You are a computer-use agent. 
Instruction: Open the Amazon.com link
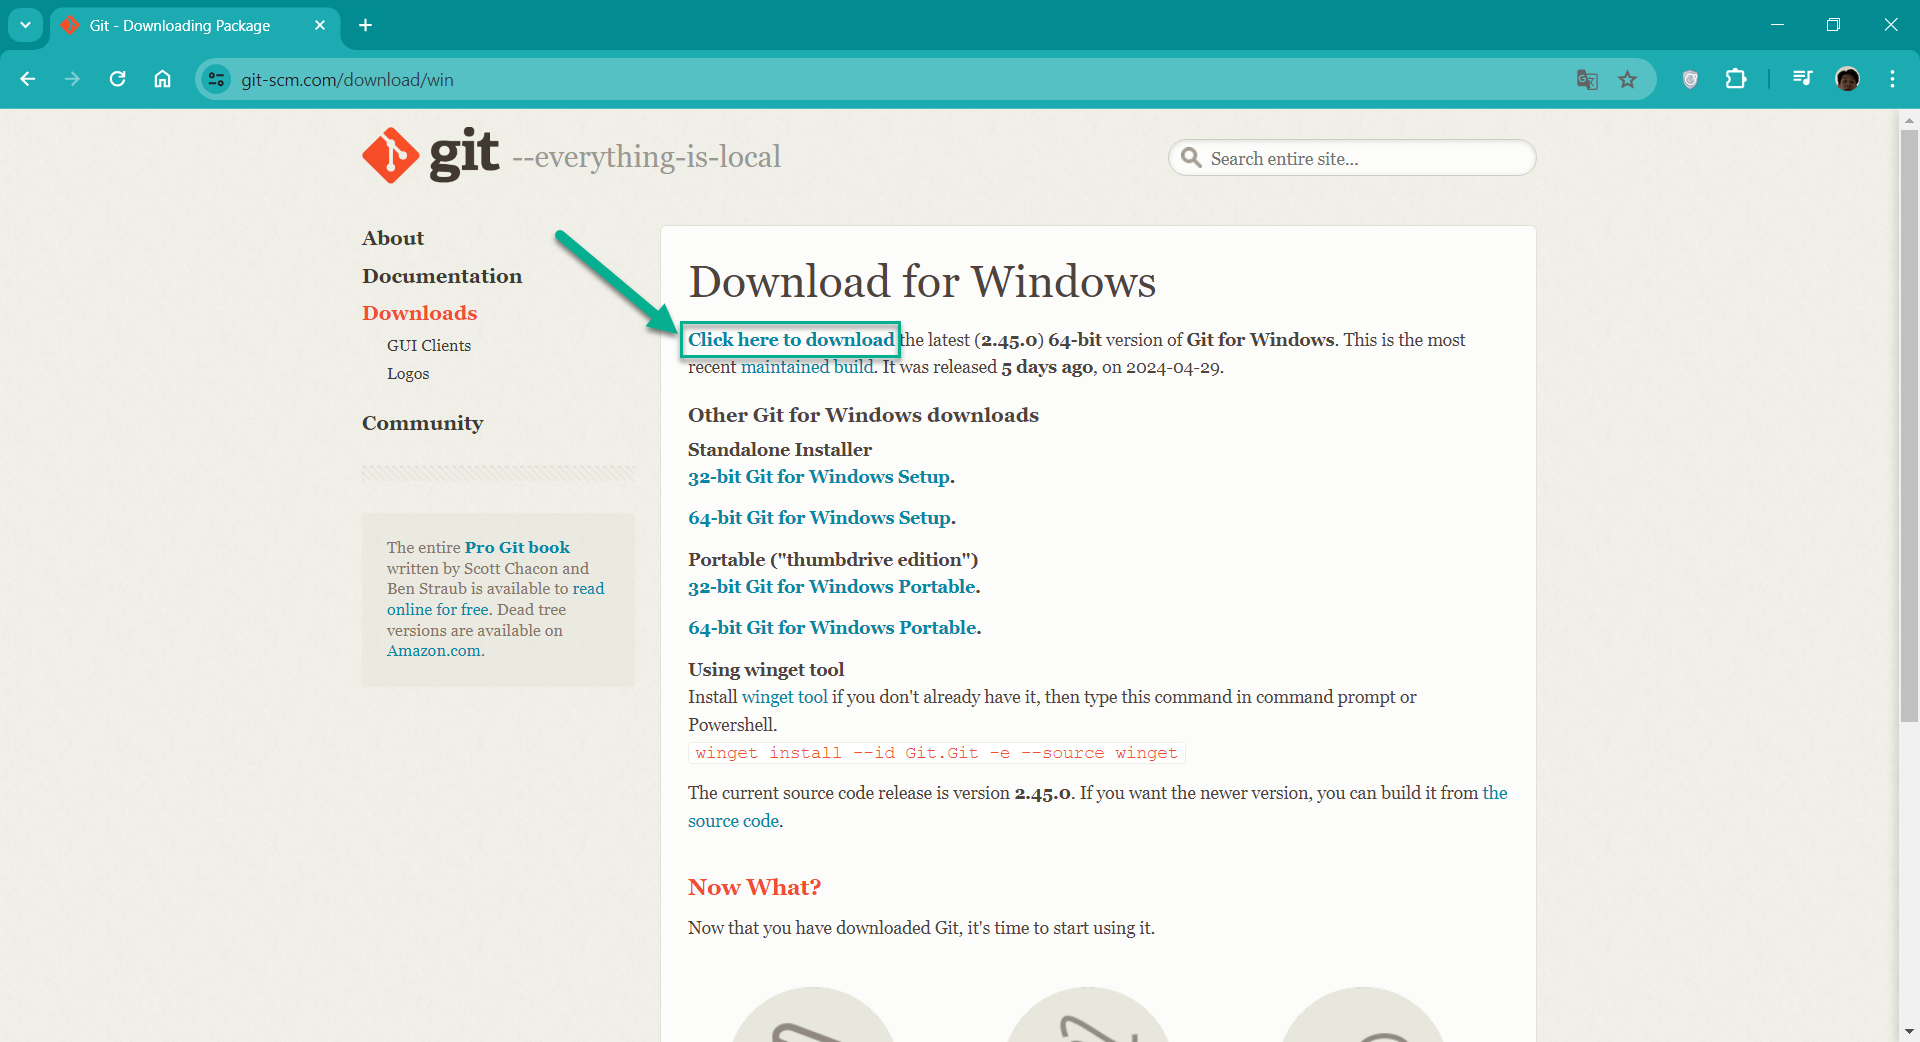(434, 651)
